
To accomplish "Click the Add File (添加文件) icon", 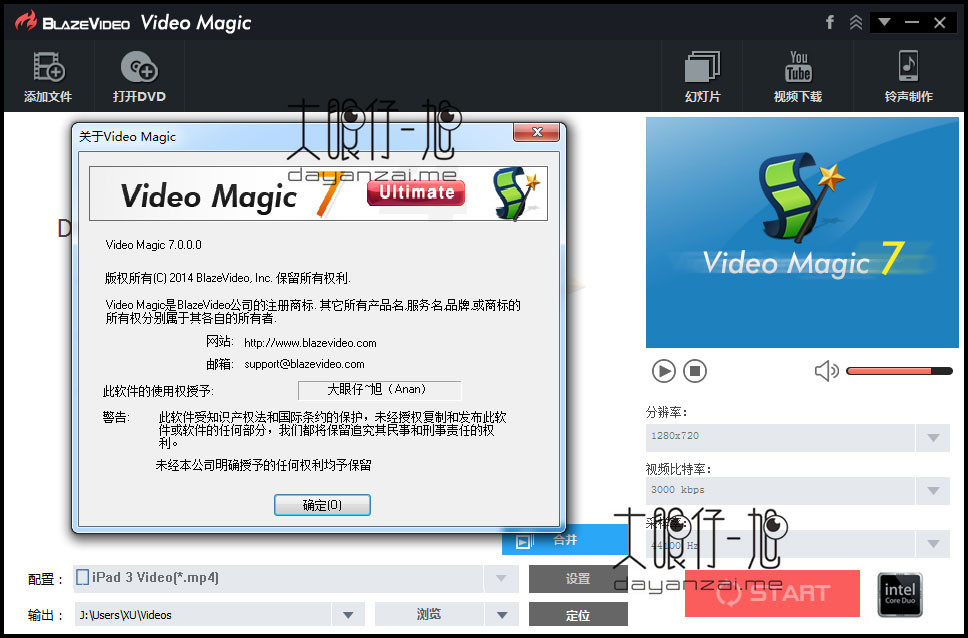I will coord(48,77).
